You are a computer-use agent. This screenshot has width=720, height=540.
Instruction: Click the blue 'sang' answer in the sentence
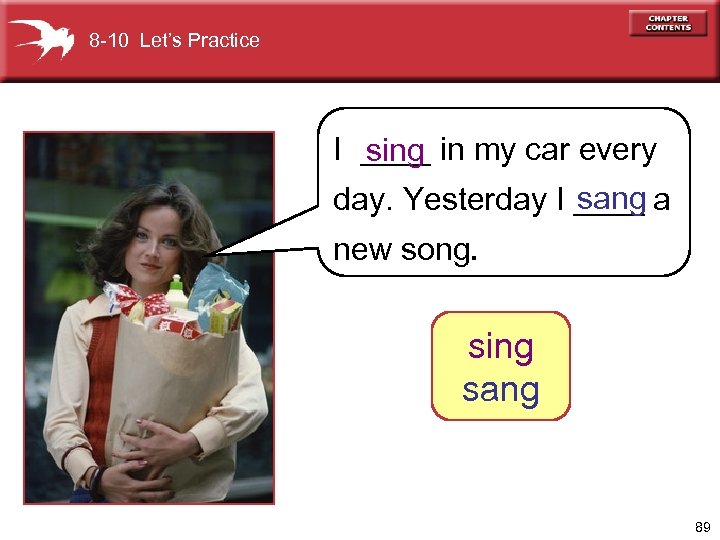611,200
